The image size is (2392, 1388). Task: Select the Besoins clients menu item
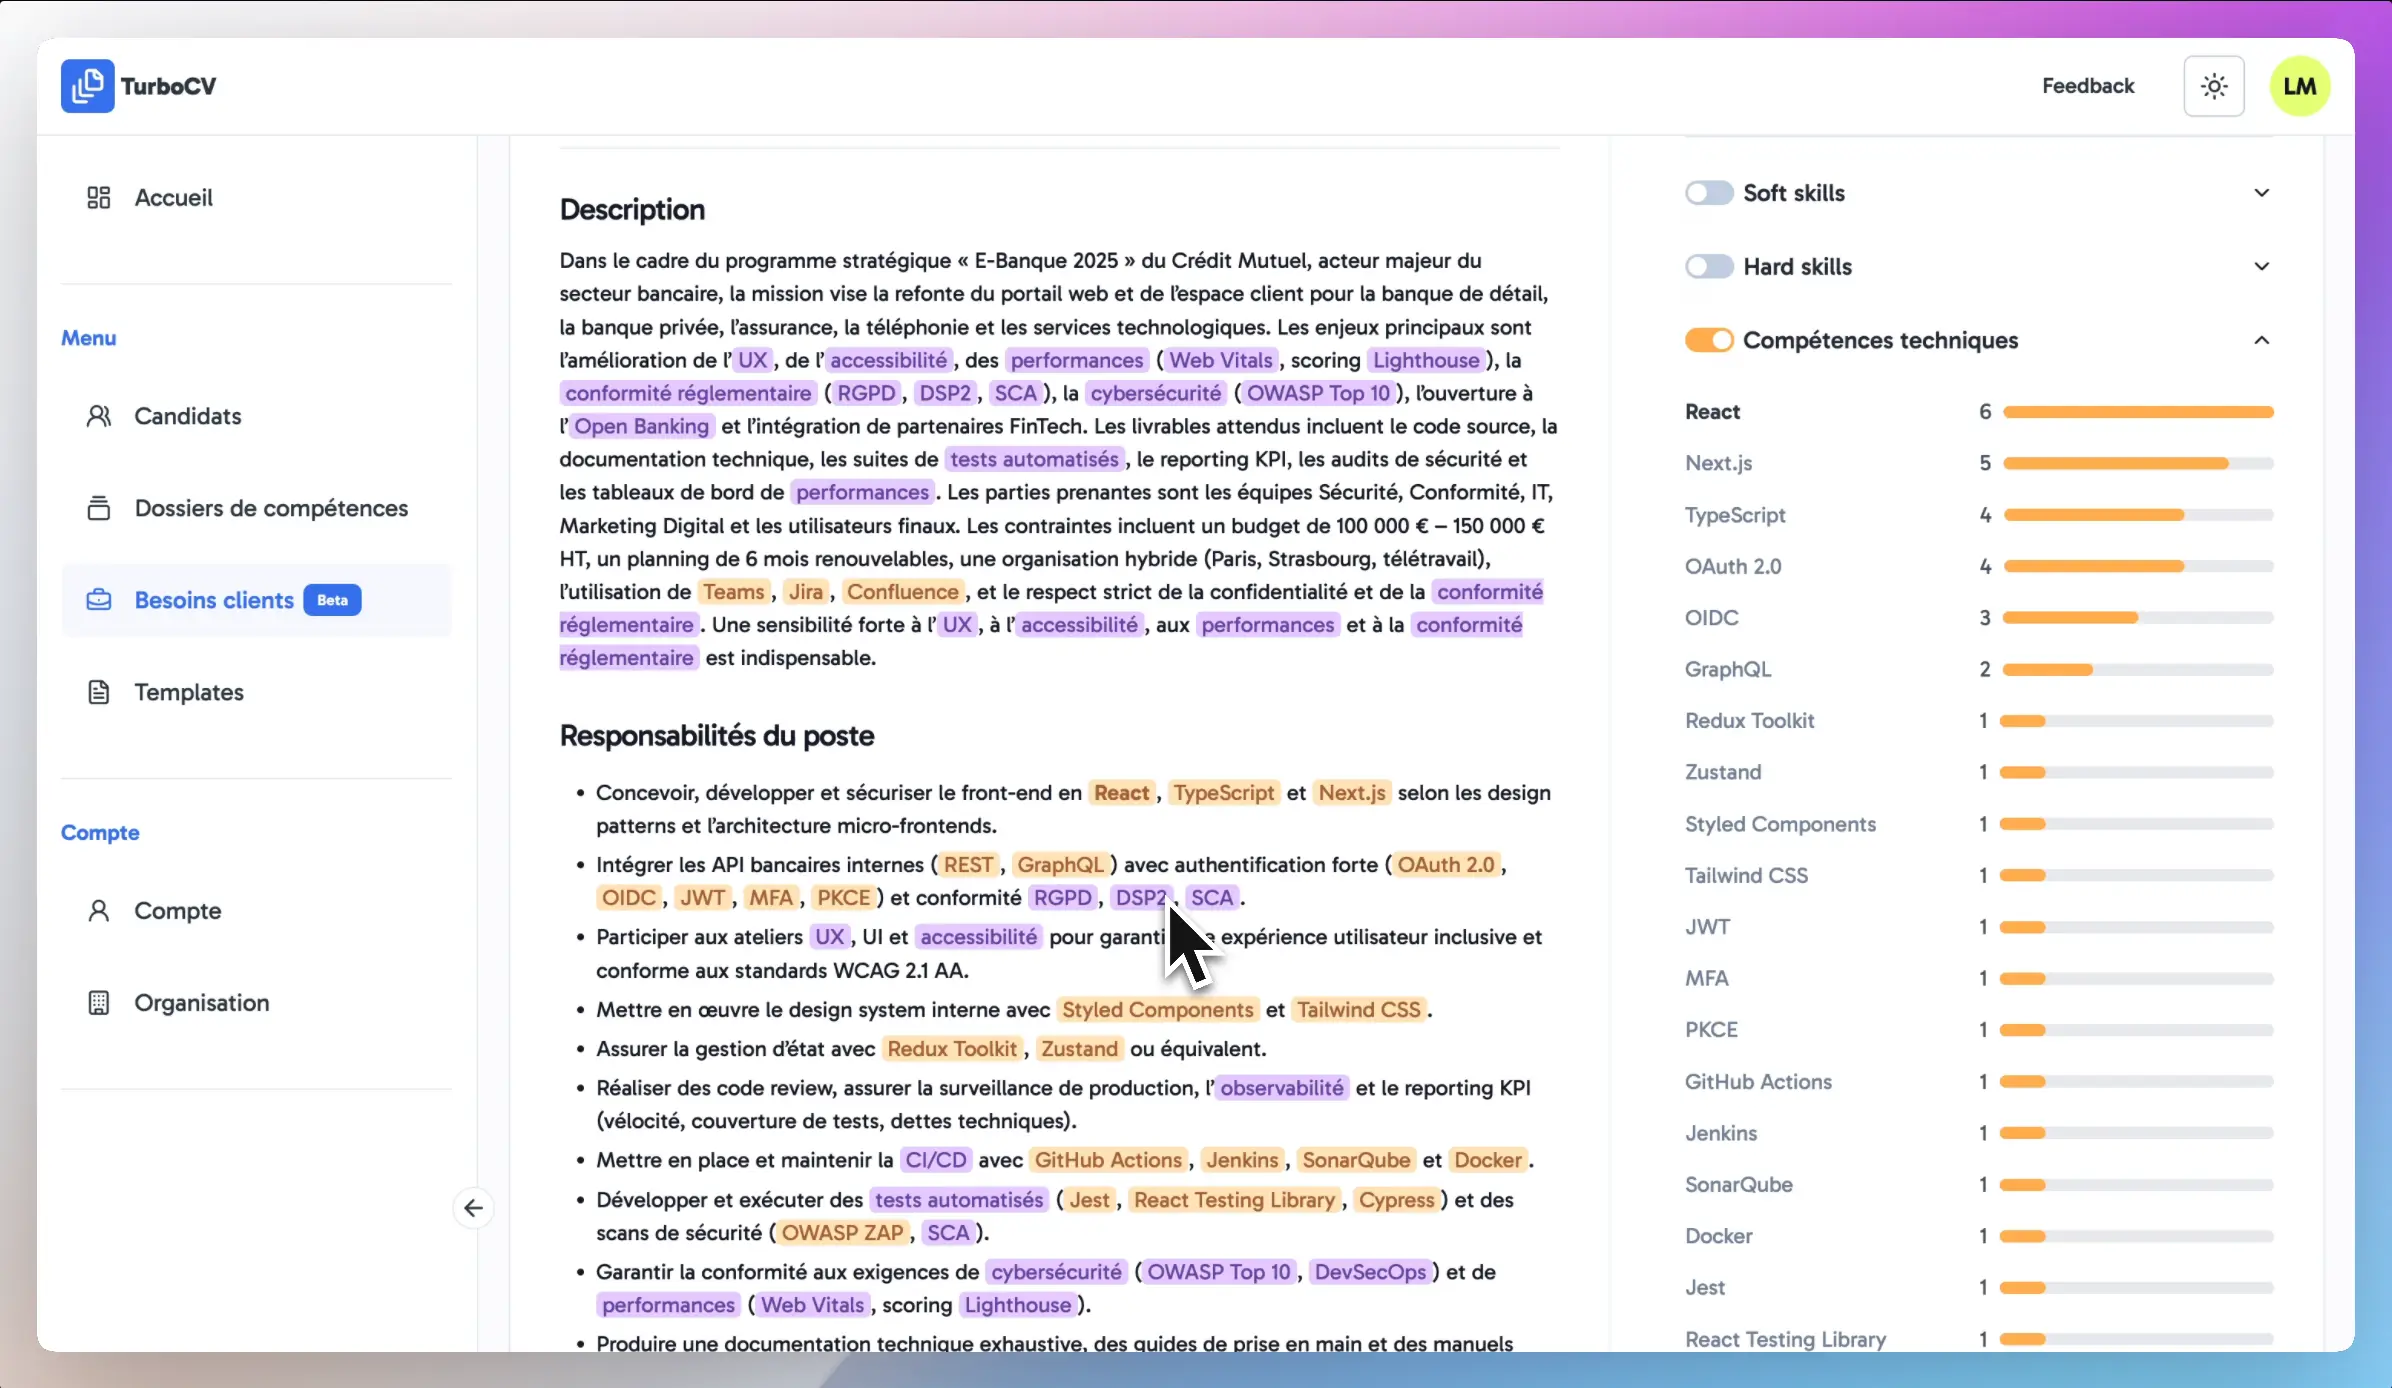(x=256, y=600)
